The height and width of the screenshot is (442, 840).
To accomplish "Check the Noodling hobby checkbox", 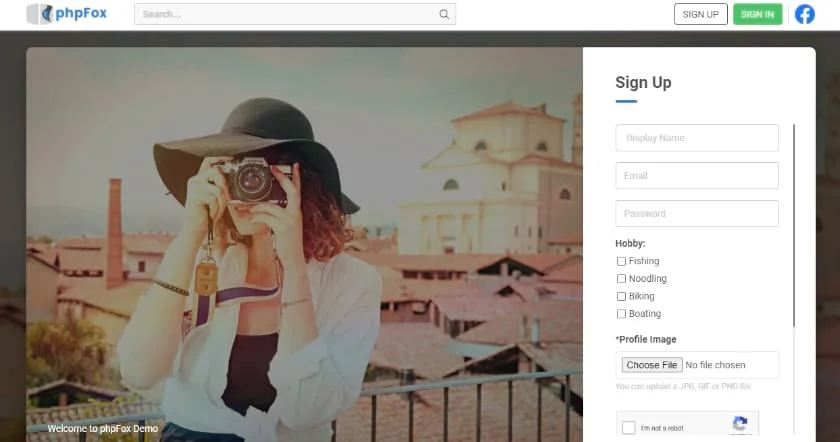I will 621,279.
